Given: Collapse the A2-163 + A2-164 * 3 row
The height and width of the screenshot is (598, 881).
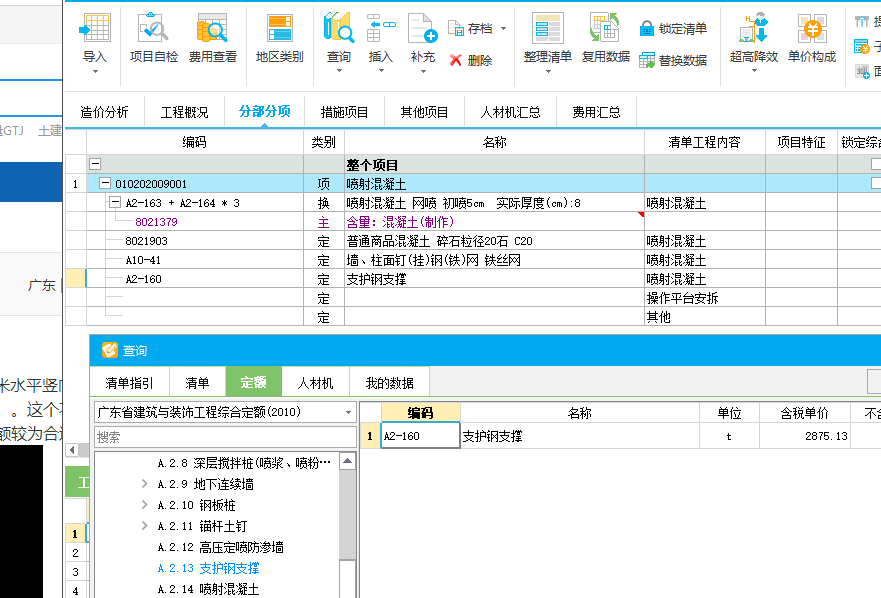Looking at the screenshot, I should [115, 203].
